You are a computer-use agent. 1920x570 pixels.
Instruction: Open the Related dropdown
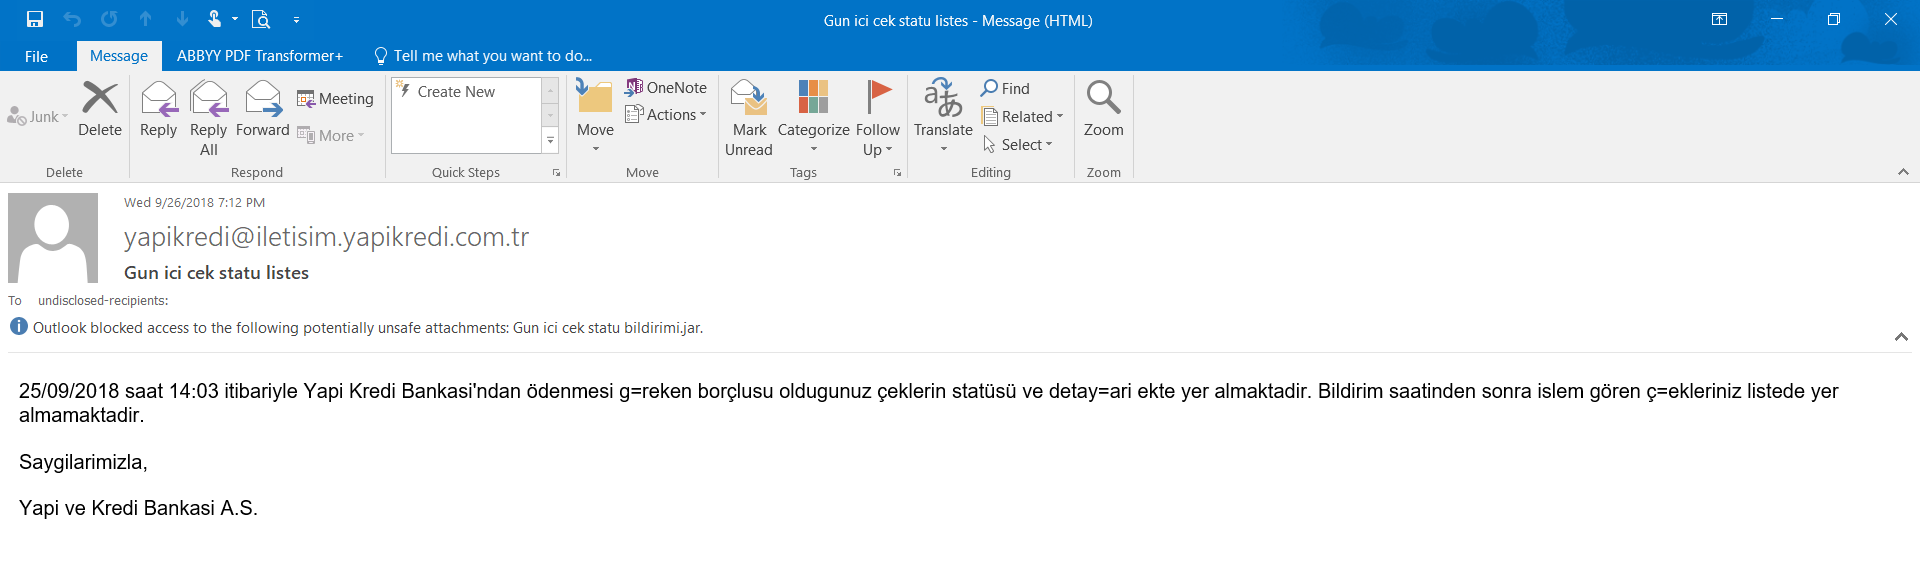click(x=1023, y=117)
